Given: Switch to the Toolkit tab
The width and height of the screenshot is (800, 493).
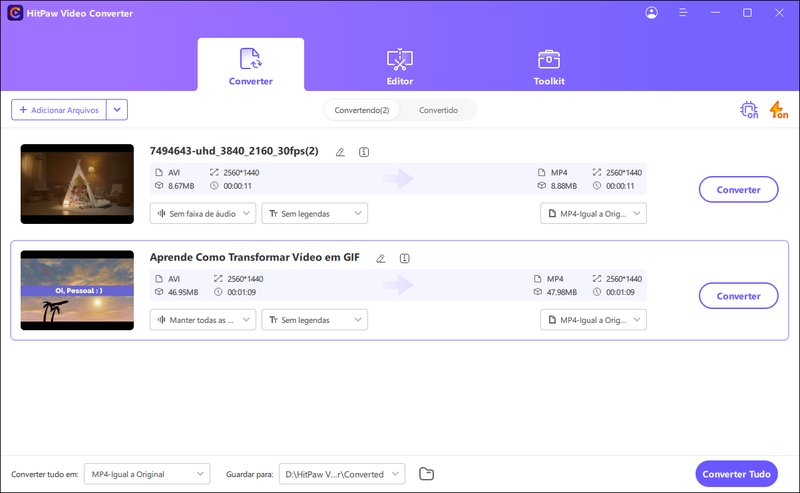Looking at the screenshot, I should coord(549,66).
